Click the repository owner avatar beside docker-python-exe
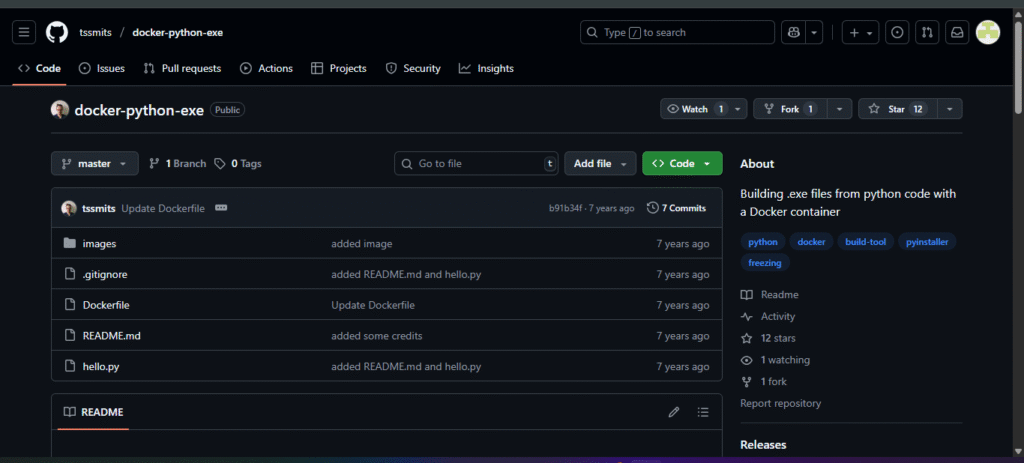The width and height of the screenshot is (1024, 463). click(60, 110)
